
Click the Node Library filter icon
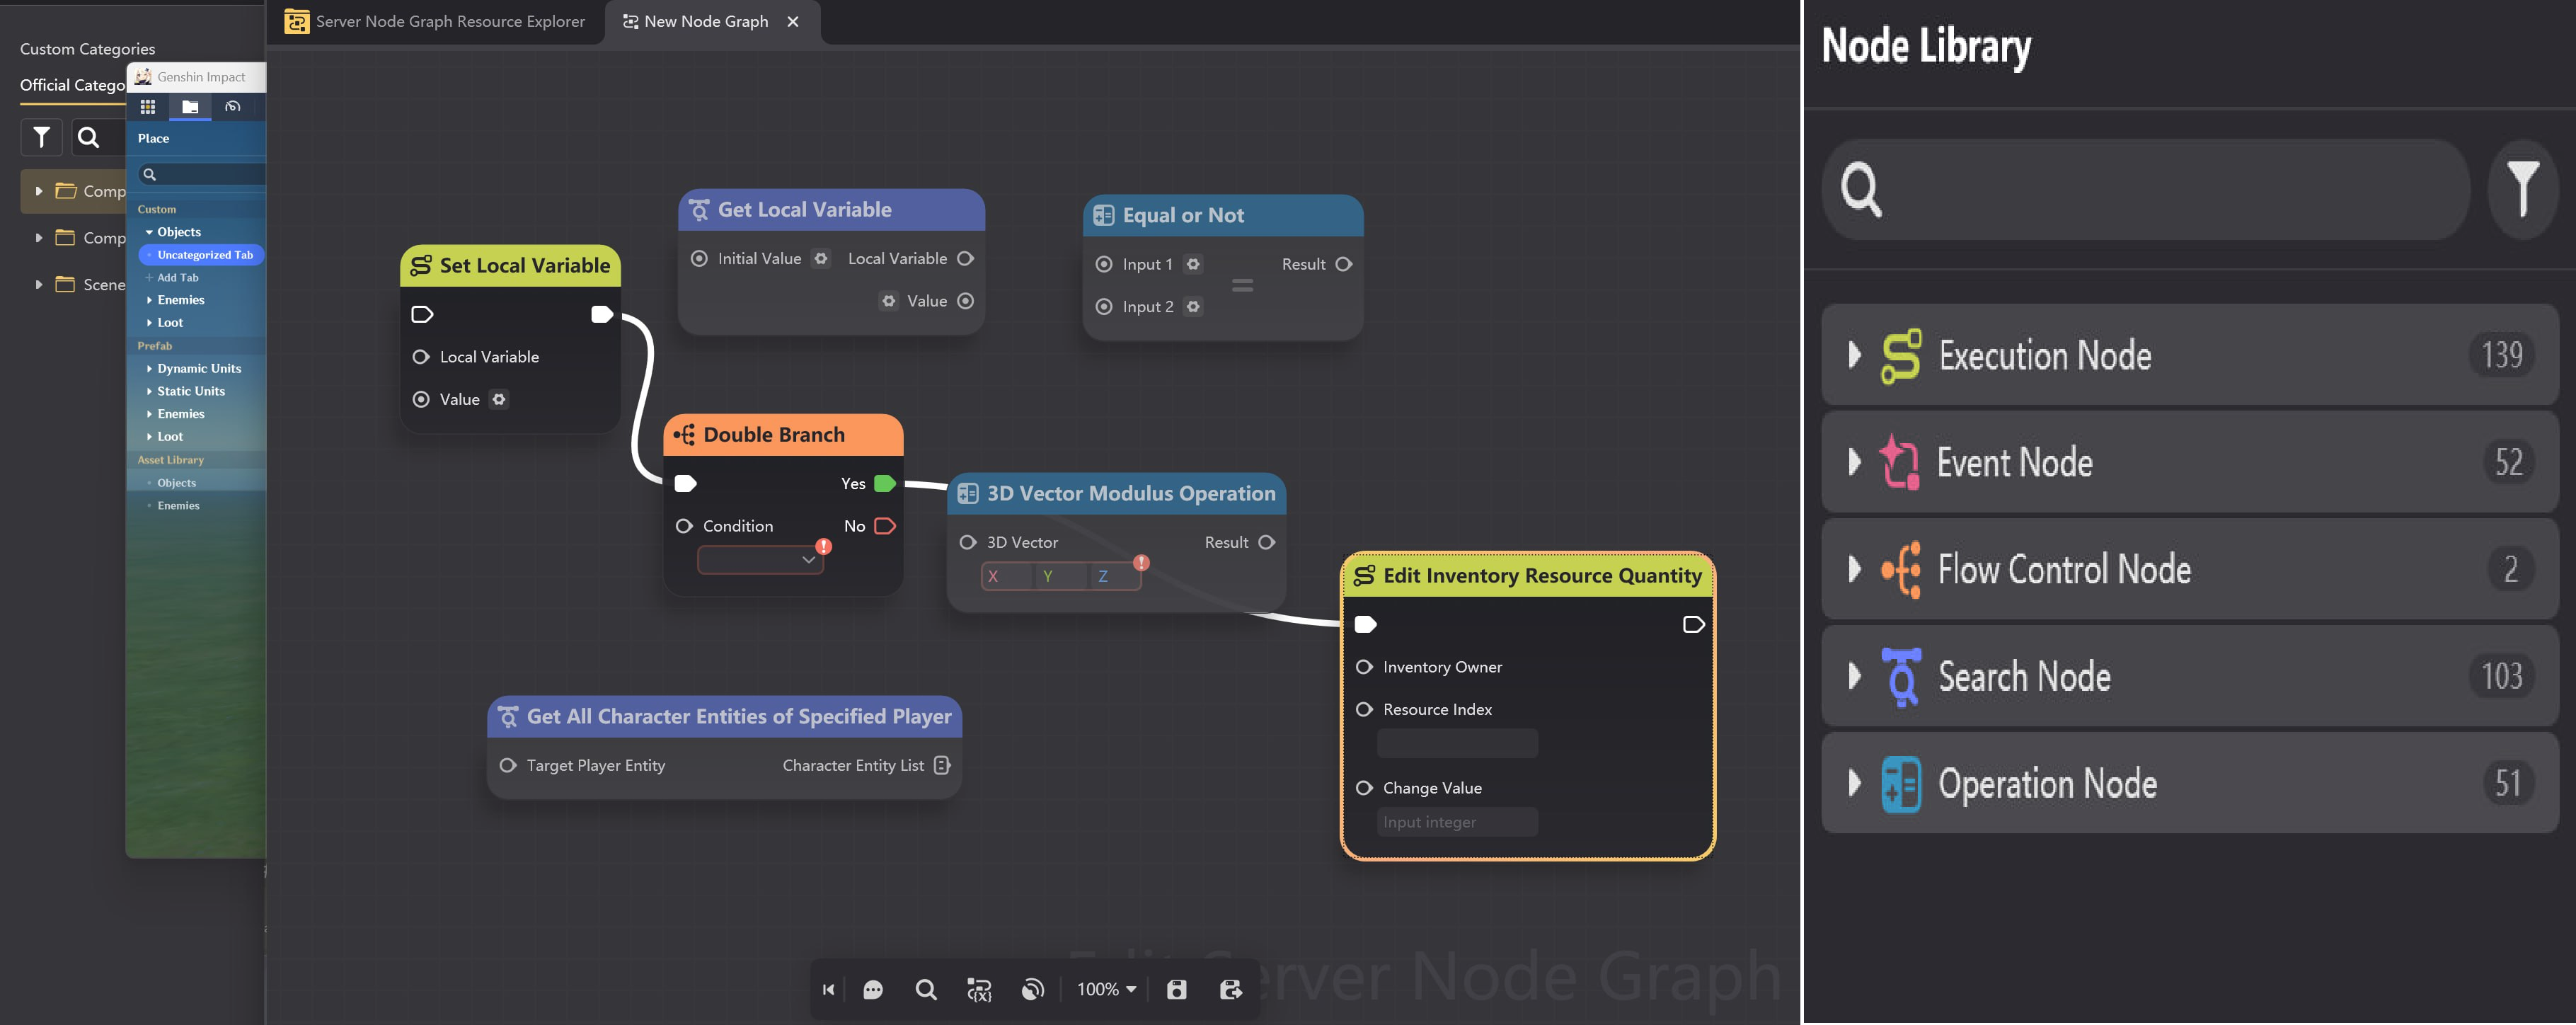click(2522, 189)
